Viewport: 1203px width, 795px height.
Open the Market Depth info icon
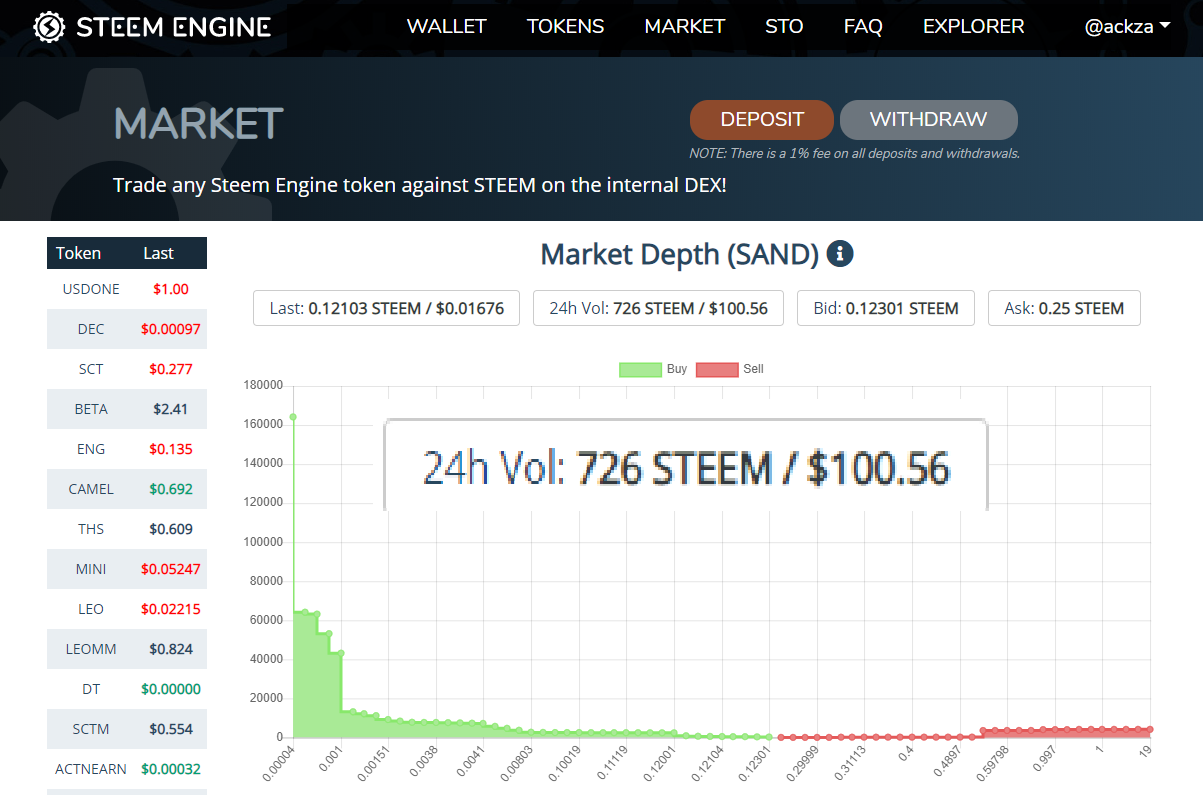840,254
